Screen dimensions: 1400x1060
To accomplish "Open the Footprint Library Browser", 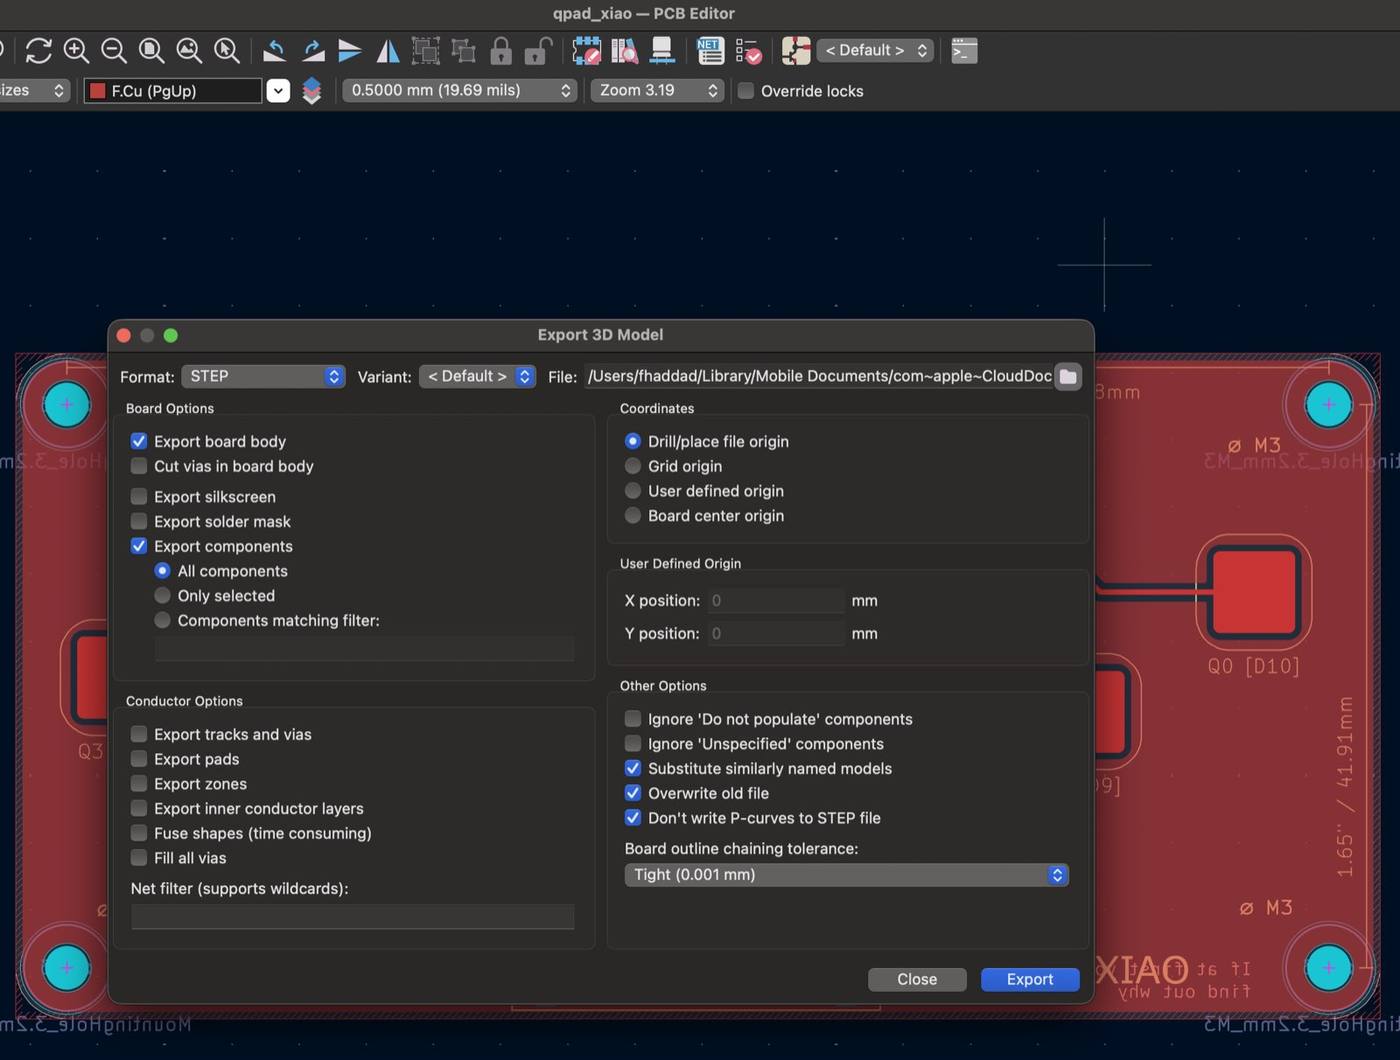I will tap(624, 50).
